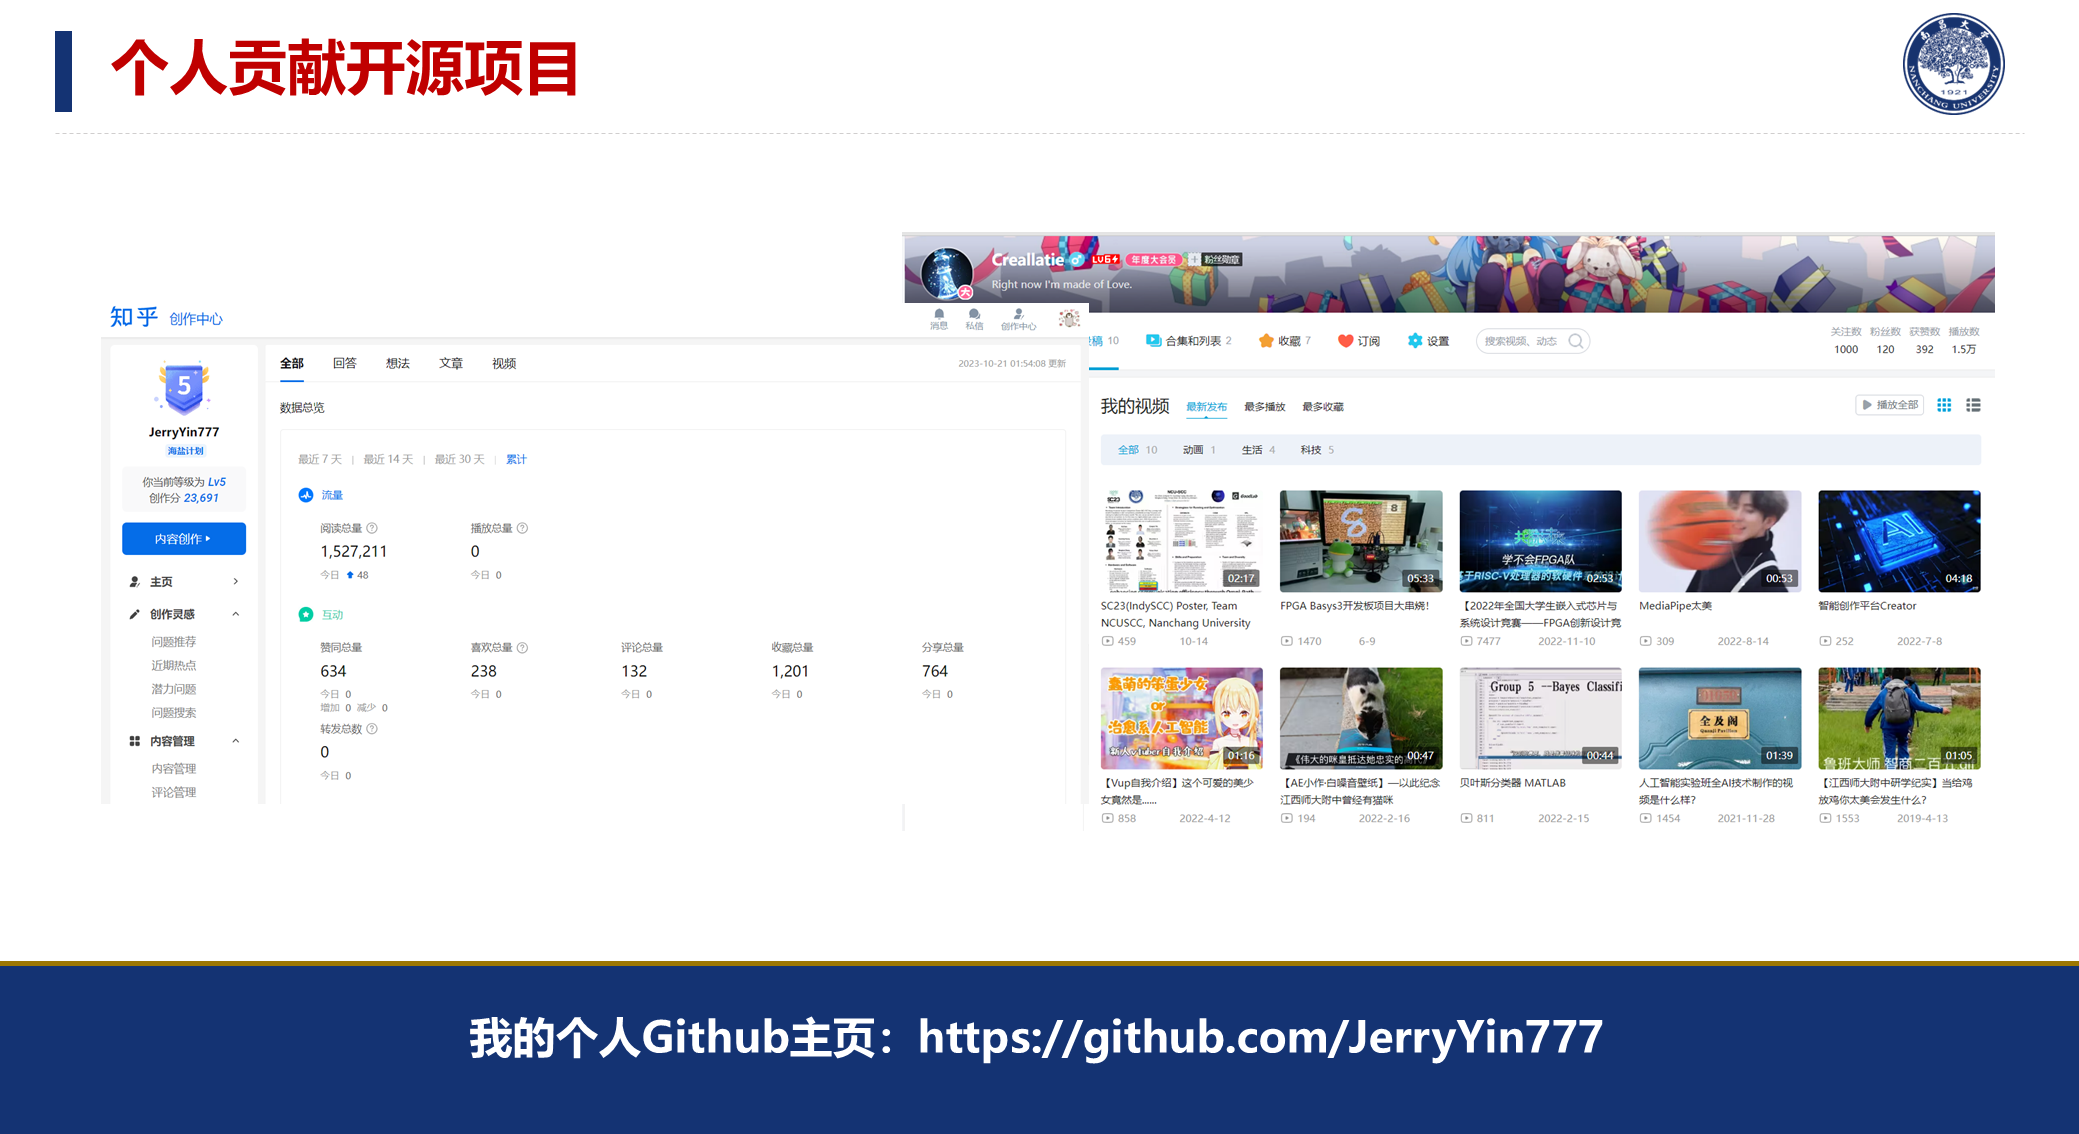The width and height of the screenshot is (2079, 1134).
Task: Open the 问题推荐 sidebar item
Action: tap(174, 642)
